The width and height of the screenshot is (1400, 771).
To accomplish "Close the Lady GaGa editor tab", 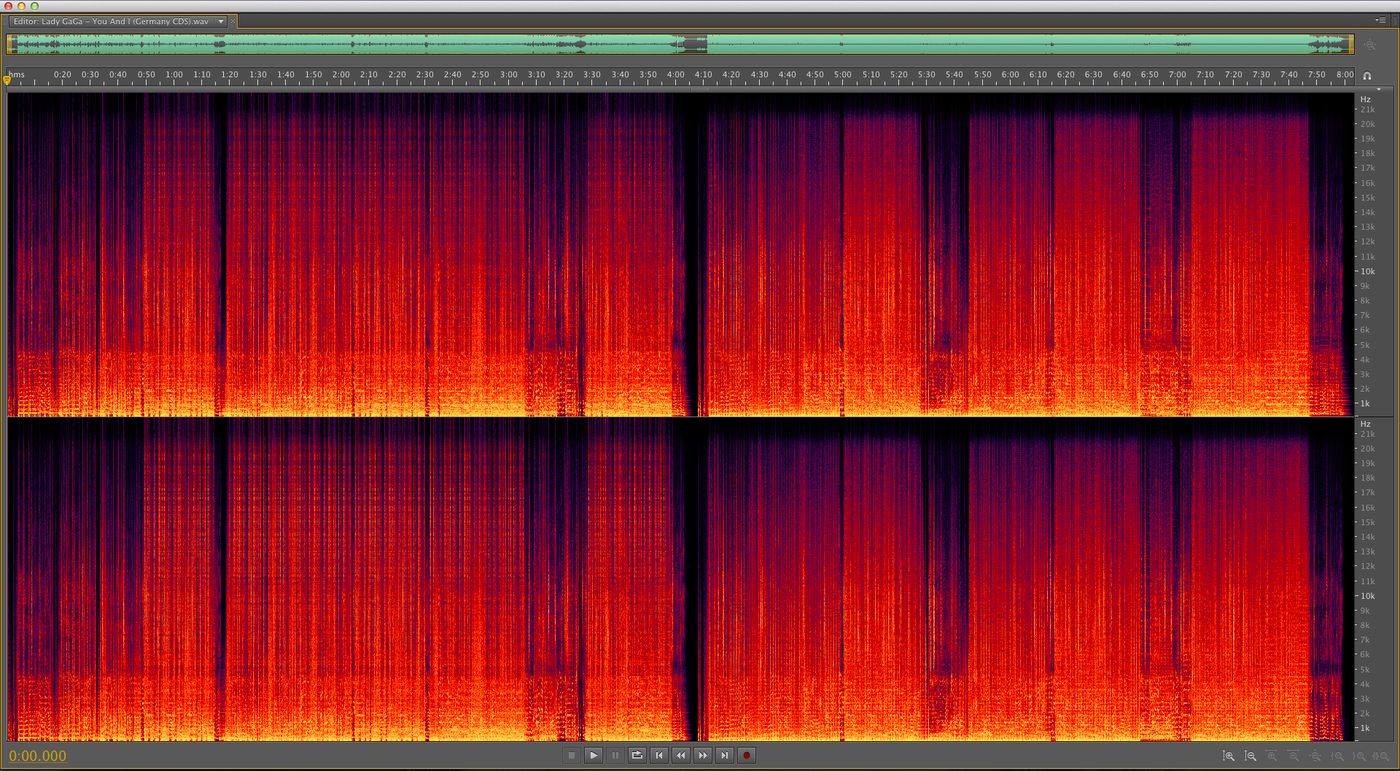I will click(x=233, y=21).
